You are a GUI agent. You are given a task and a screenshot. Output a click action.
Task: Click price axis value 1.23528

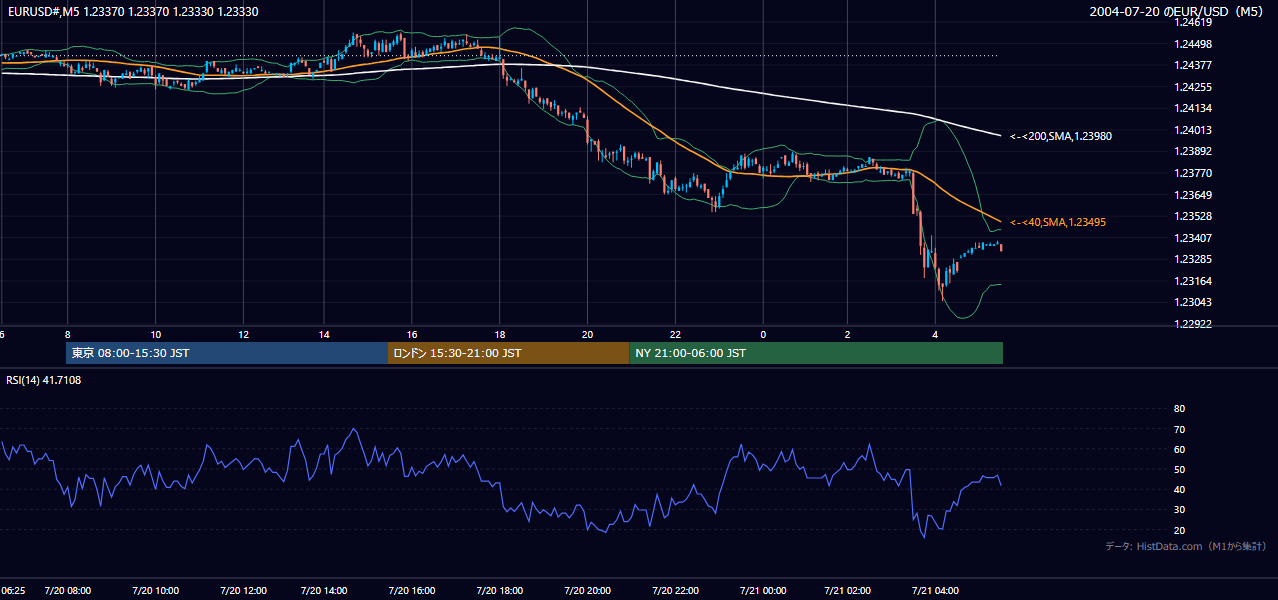(1193, 216)
